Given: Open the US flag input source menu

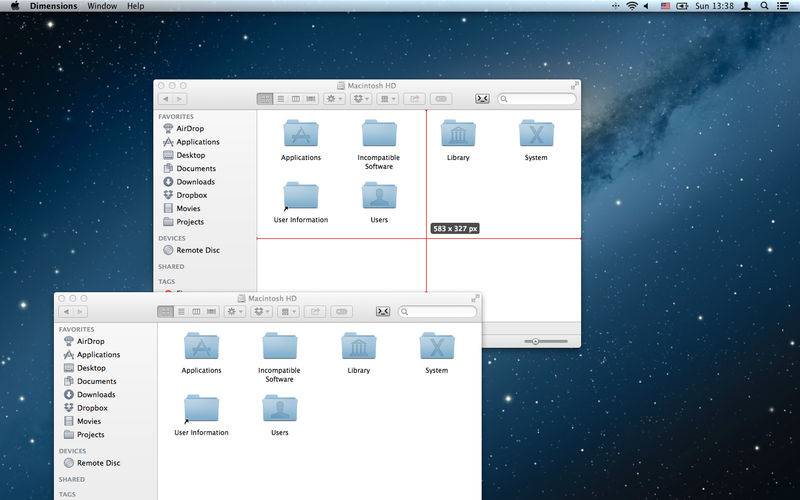Looking at the screenshot, I should point(665,6).
